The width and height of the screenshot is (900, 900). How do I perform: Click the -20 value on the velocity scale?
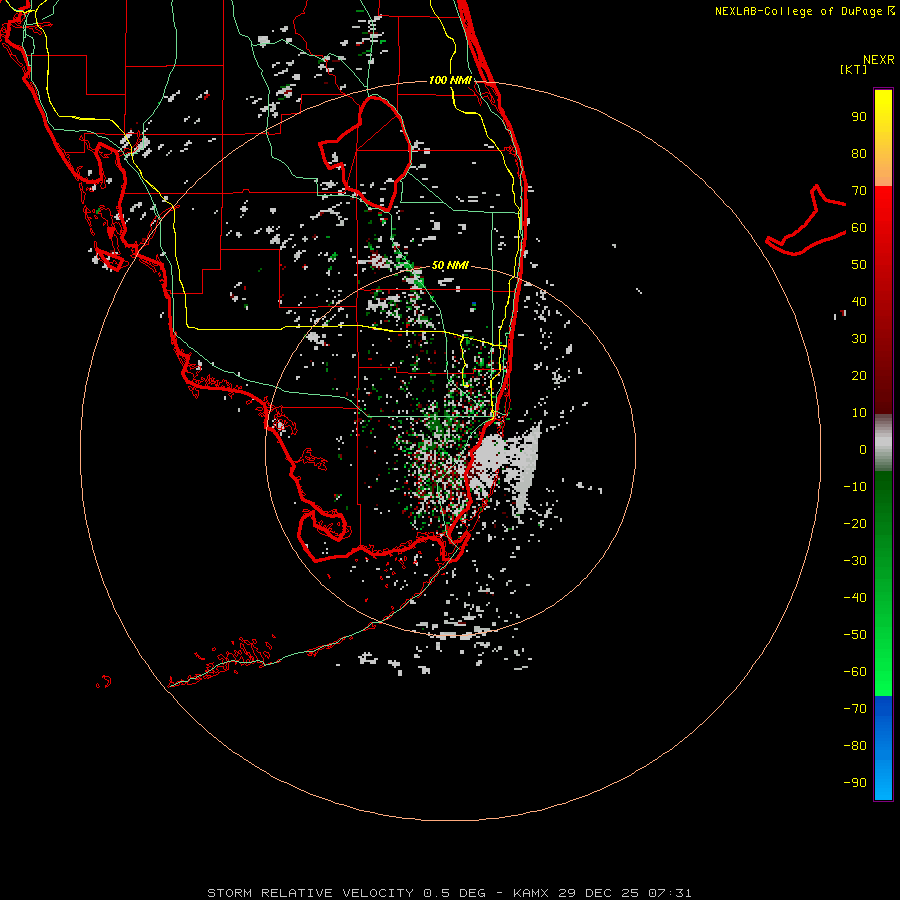pos(855,524)
